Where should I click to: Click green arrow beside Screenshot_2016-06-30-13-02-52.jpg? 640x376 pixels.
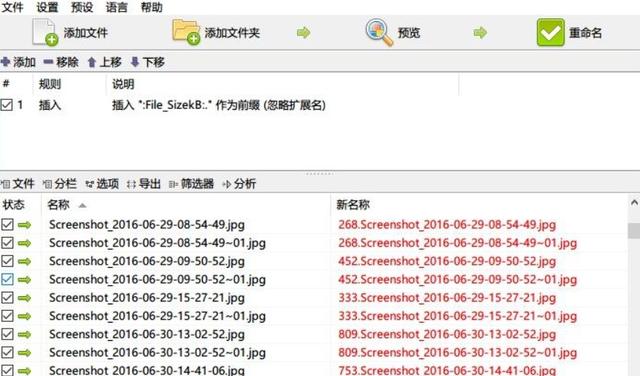pyautogui.click(x=24, y=334)
